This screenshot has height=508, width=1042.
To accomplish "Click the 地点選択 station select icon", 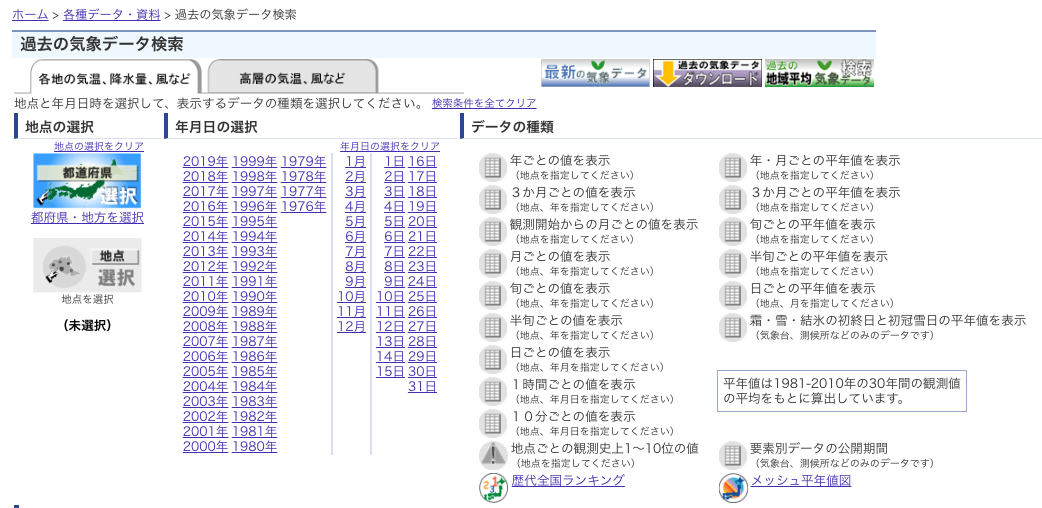I will pos(87,264).
